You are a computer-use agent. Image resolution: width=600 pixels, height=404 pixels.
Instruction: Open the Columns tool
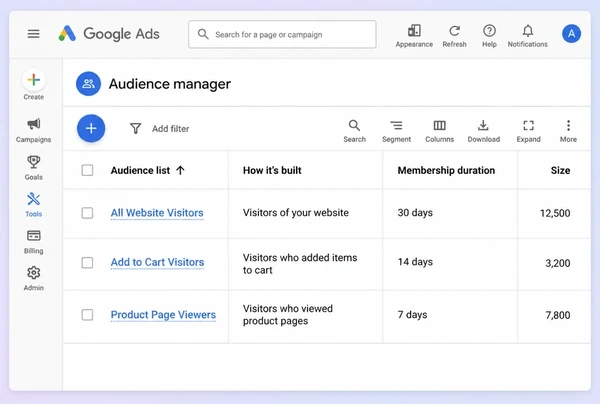tap(439, 131)
